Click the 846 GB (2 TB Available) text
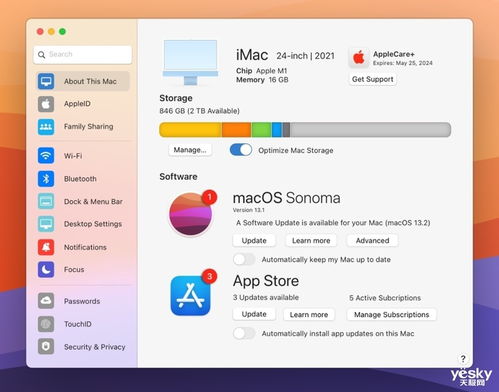499x392 pixels. [x=199, y=111]
